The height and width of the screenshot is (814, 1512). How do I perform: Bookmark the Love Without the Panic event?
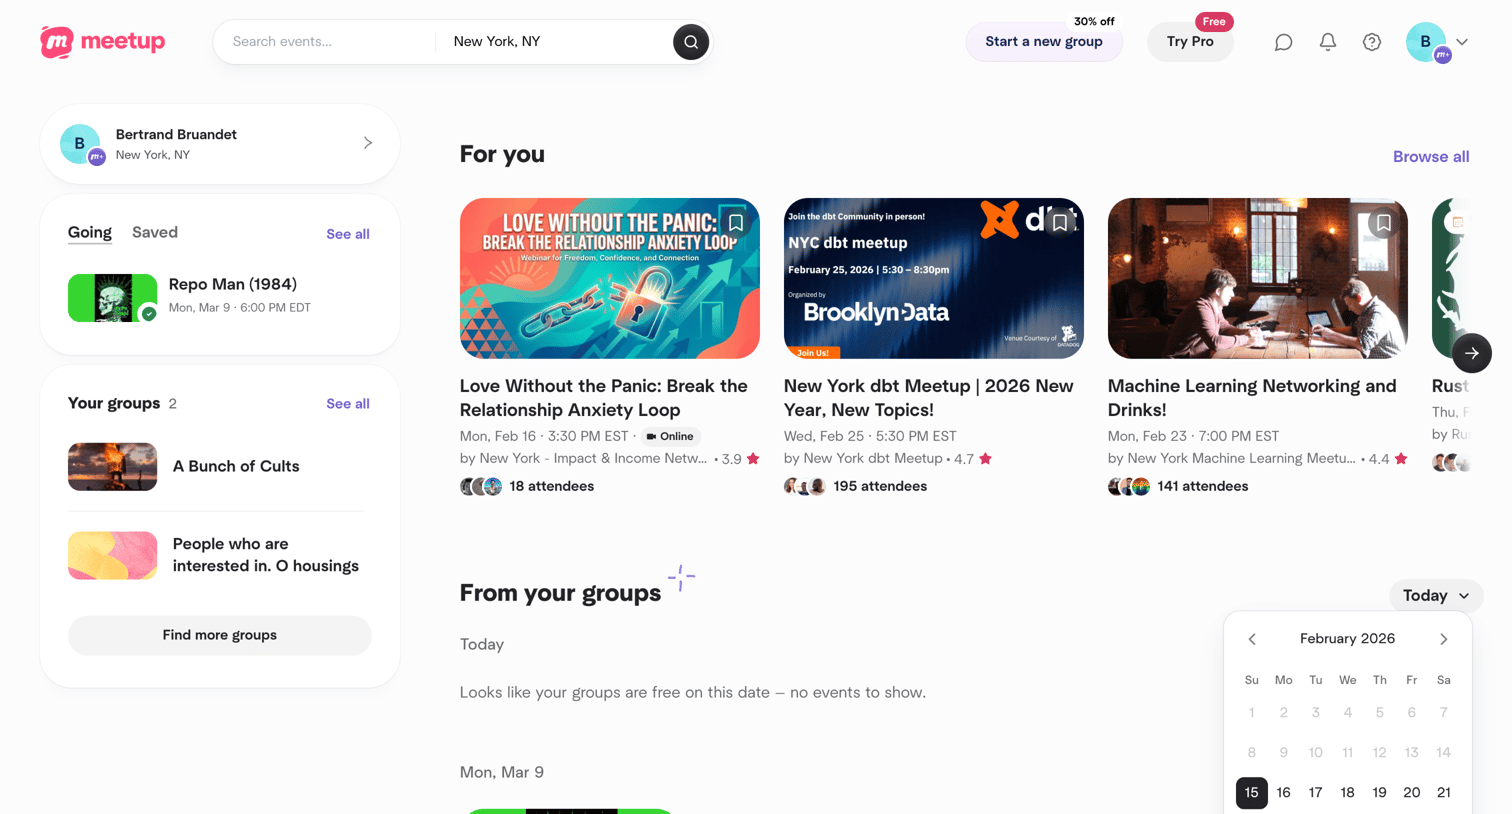click(735, 223)
